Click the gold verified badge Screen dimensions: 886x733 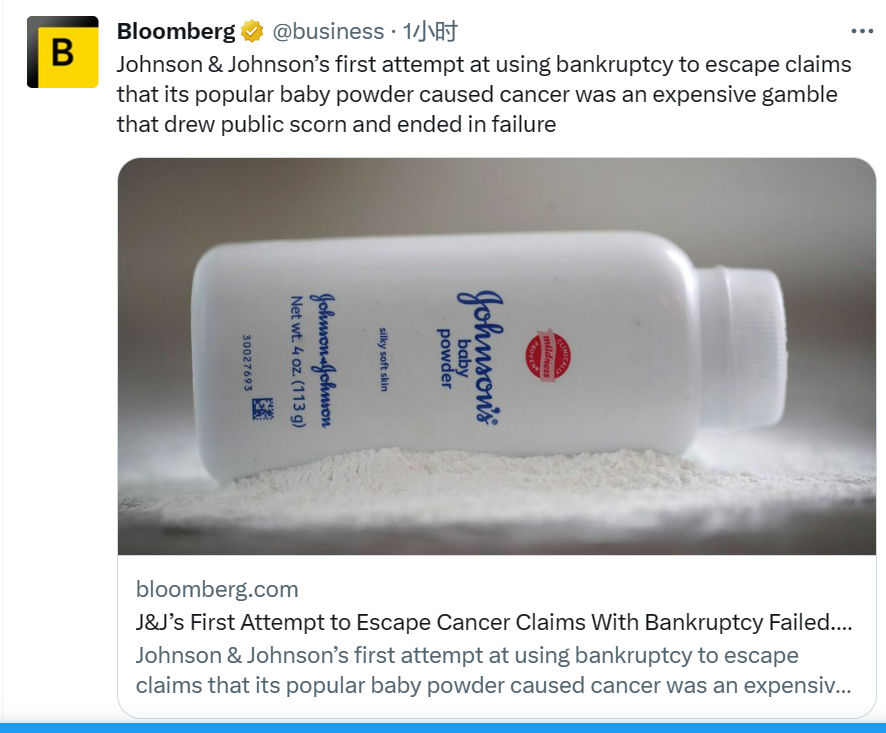pyautogui.click(x=252, y=32)
